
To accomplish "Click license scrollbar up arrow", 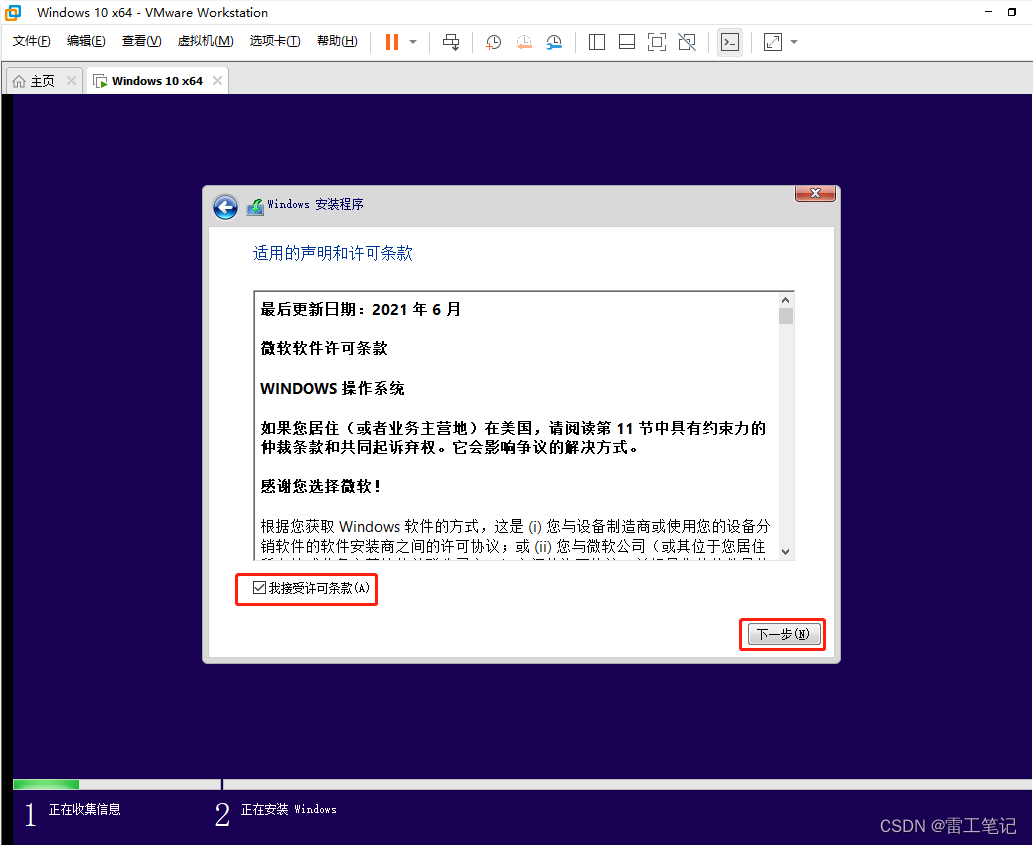I will tap(785, 300).
